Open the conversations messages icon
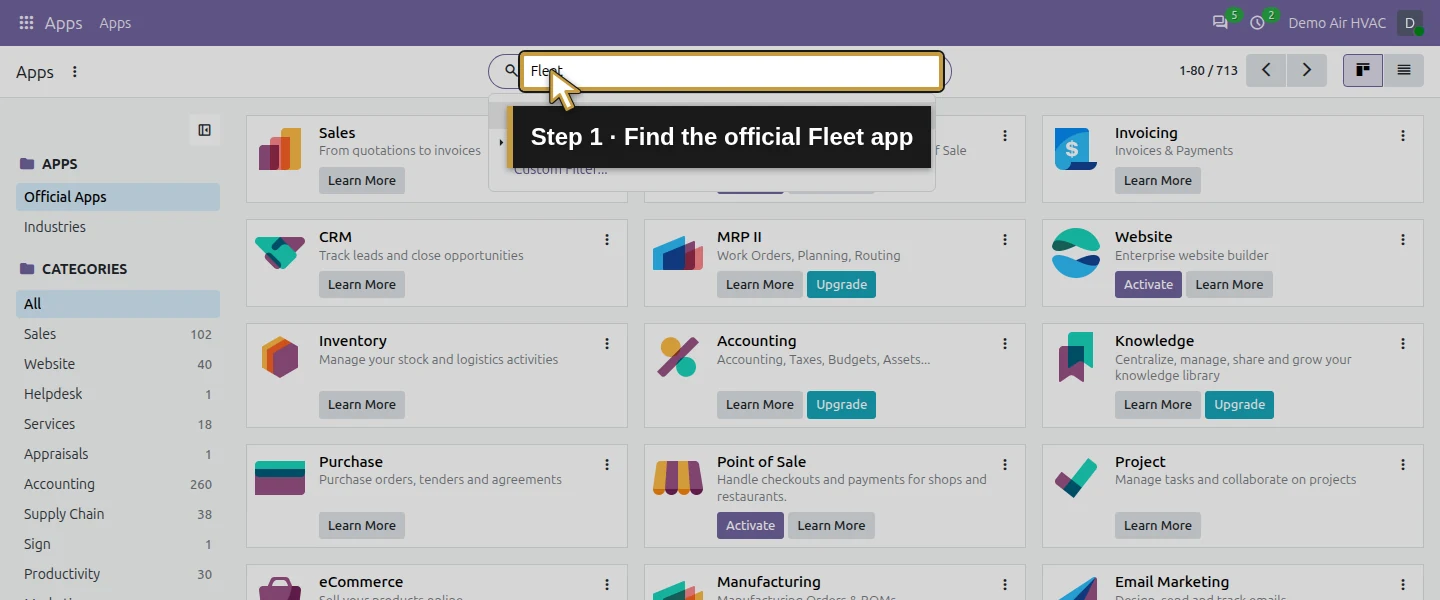The height and width of the screenshot is (600, 1440). click(x=1220, y=22)
